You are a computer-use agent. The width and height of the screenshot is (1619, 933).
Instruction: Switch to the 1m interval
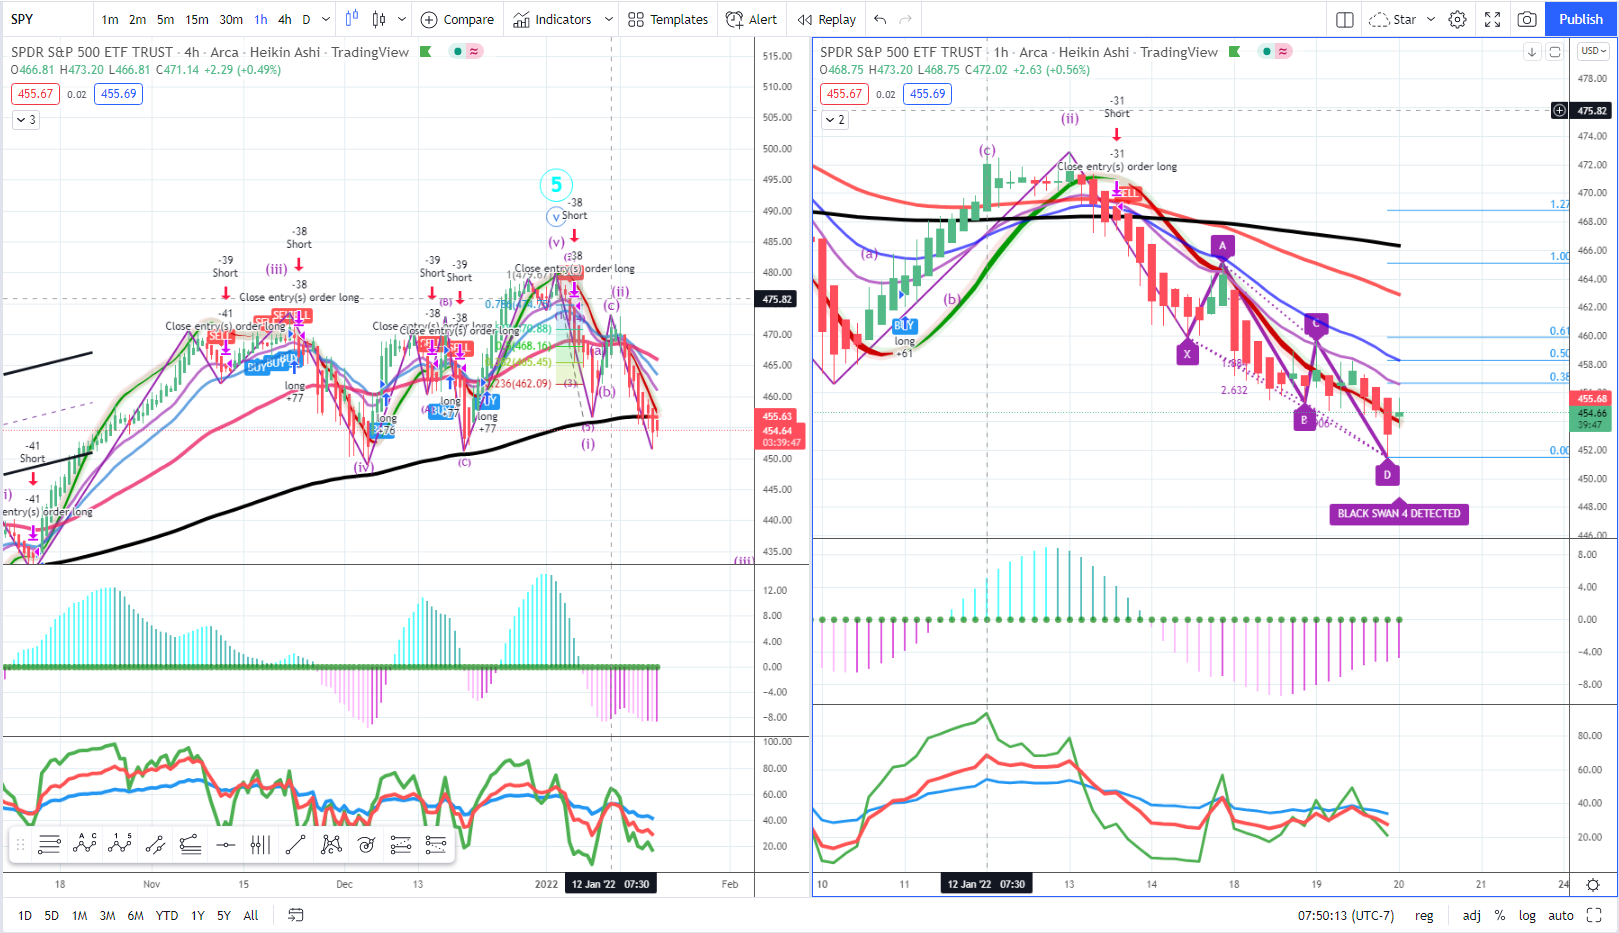(x=110, y=19)
